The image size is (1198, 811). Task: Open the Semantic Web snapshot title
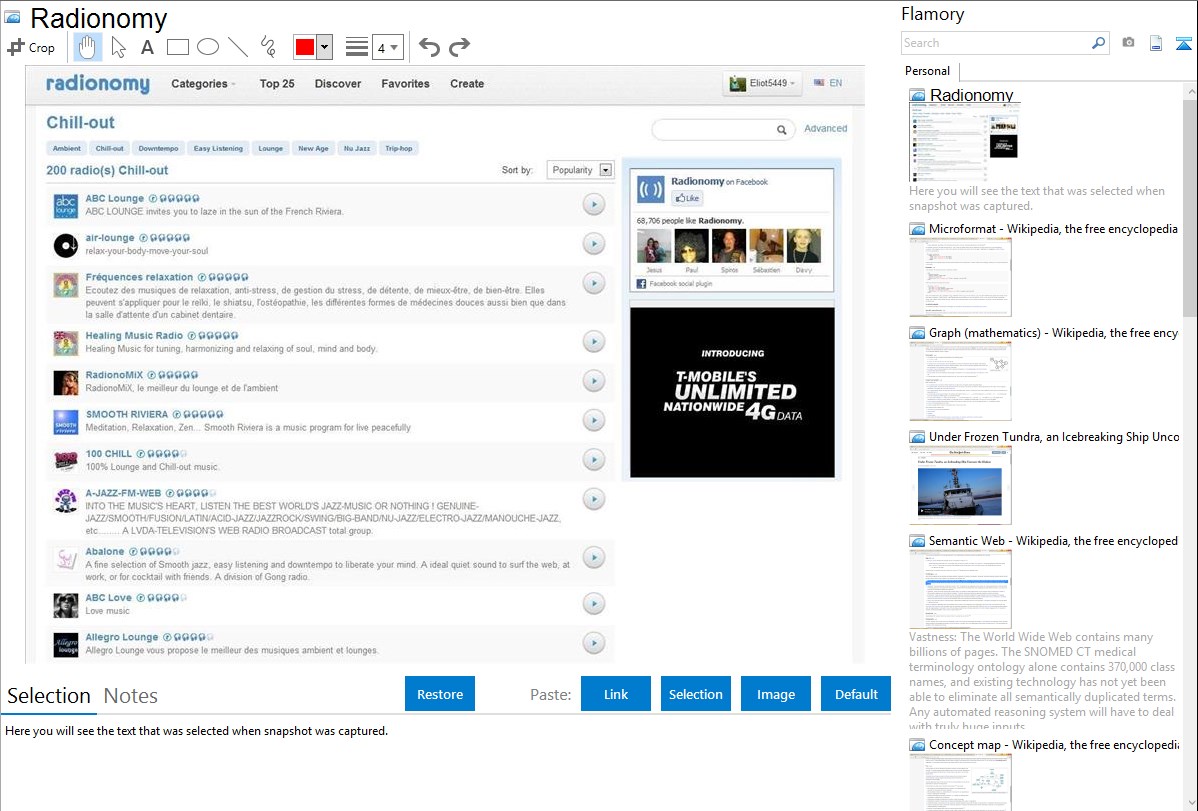point(1053,540)
